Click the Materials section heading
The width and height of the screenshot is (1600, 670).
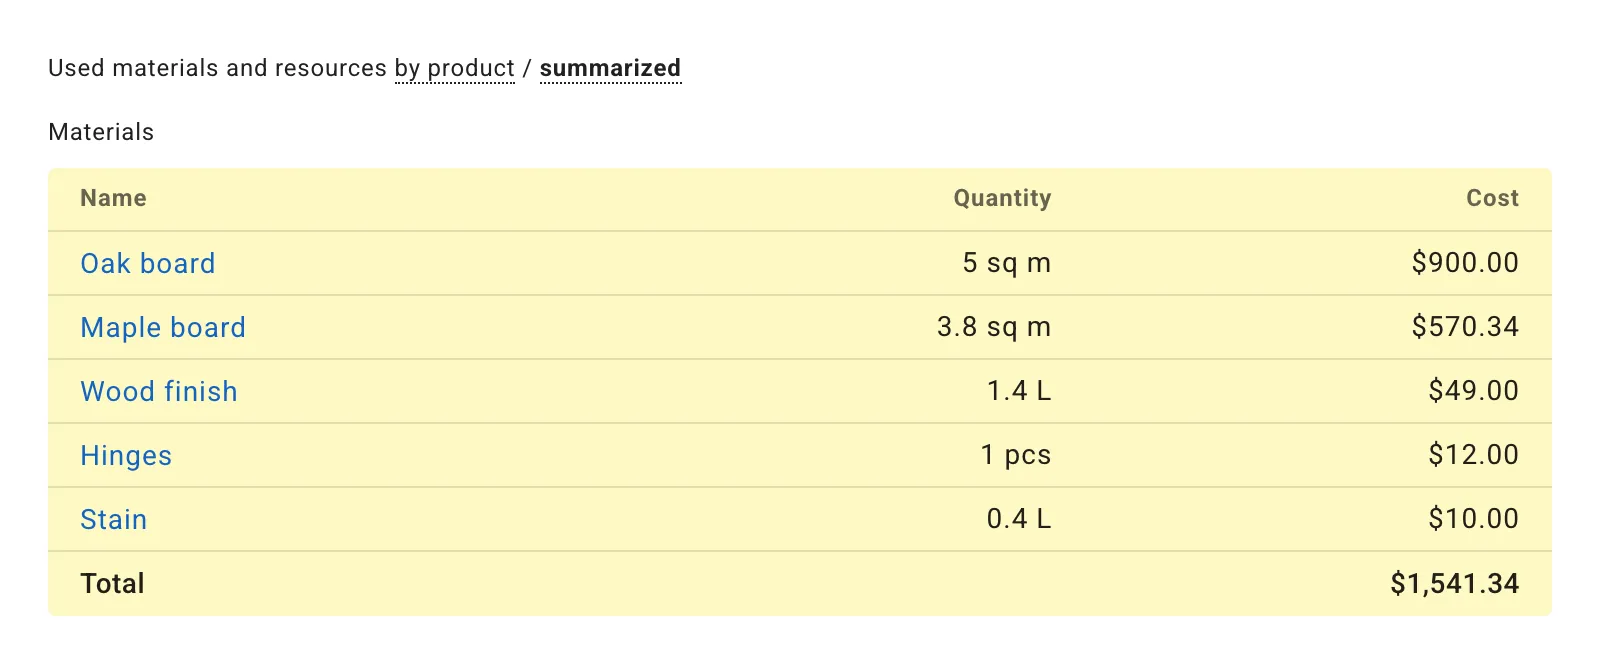[x=101, y=131]
